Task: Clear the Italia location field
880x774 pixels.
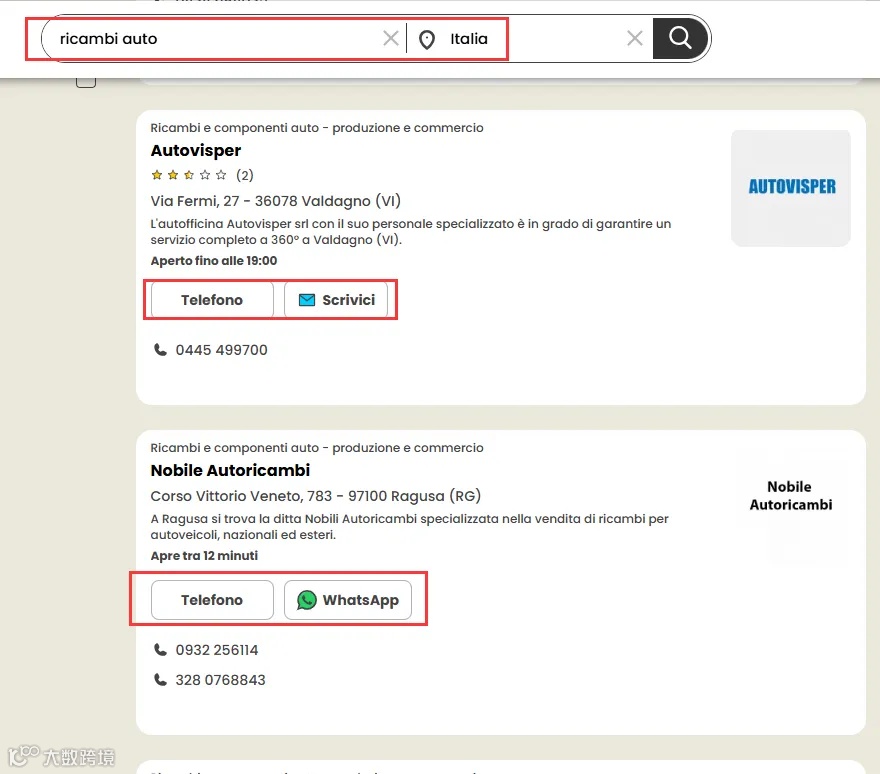Action: coord(635,39)
